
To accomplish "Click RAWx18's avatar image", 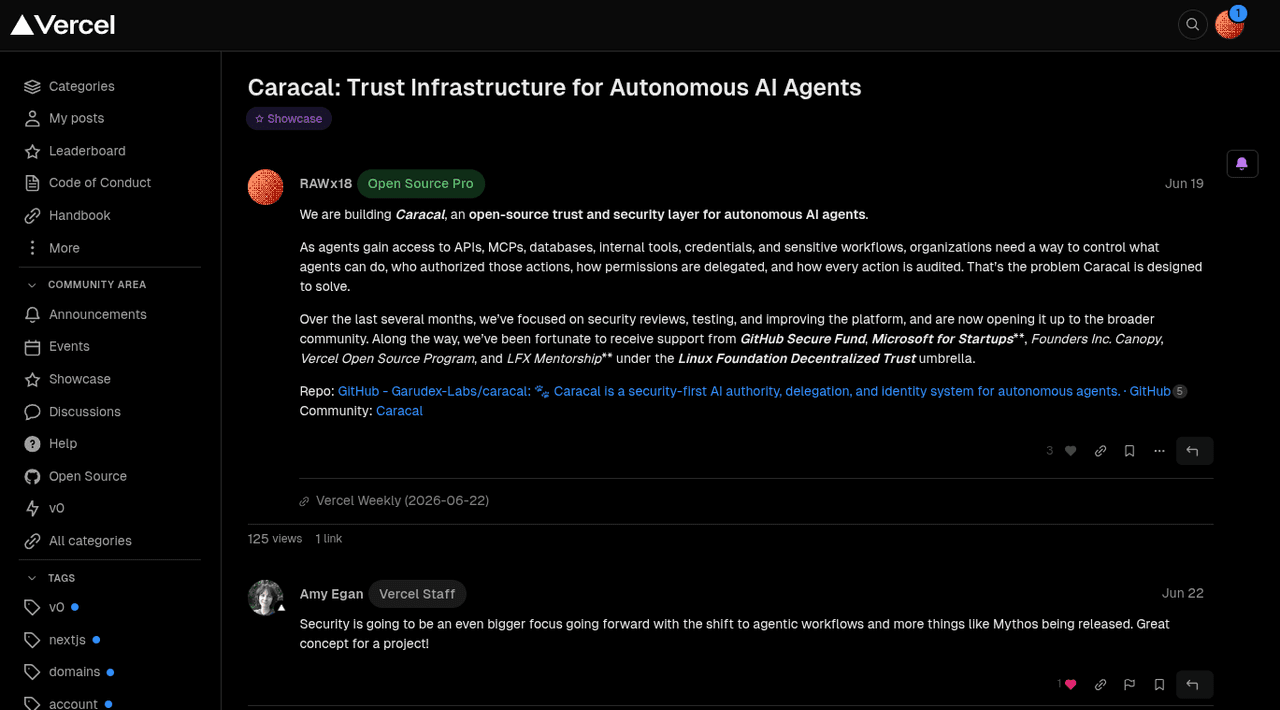I will point(265,187).
